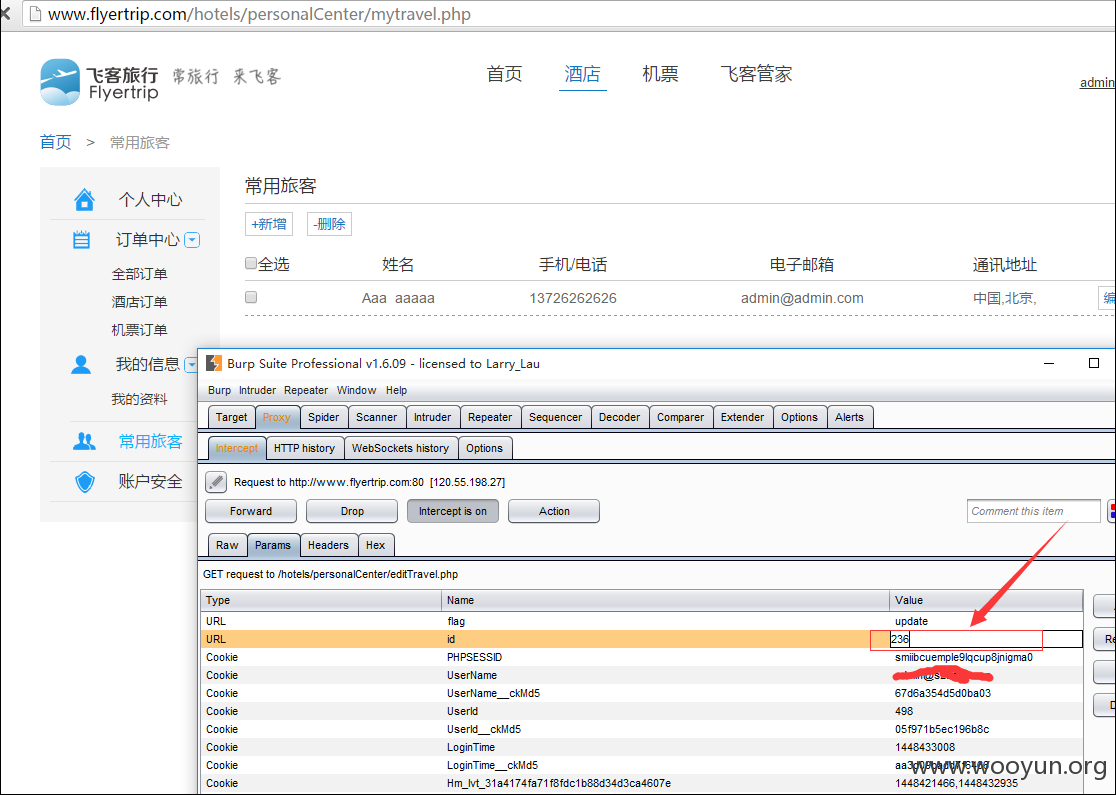The width and height of the screenshot is (1116, 795).
Task: Switch to the Intruder tool tab
Action: point(433,417)
